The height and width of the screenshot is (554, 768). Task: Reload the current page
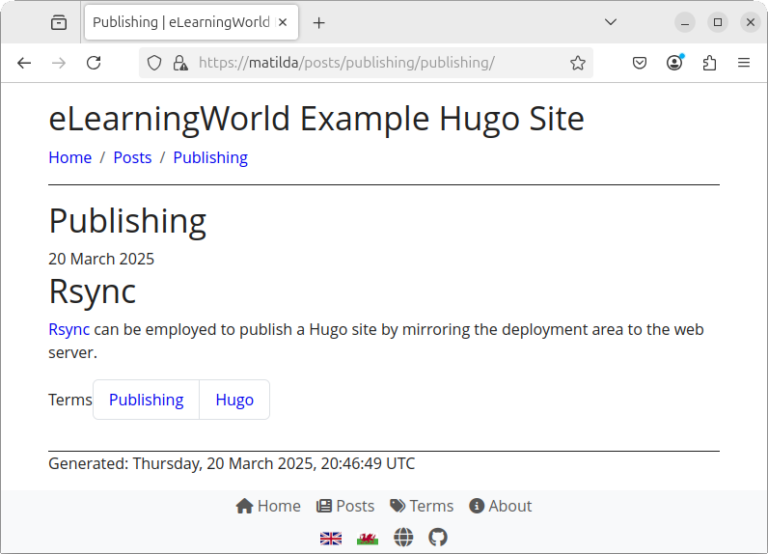pos(94,63)
